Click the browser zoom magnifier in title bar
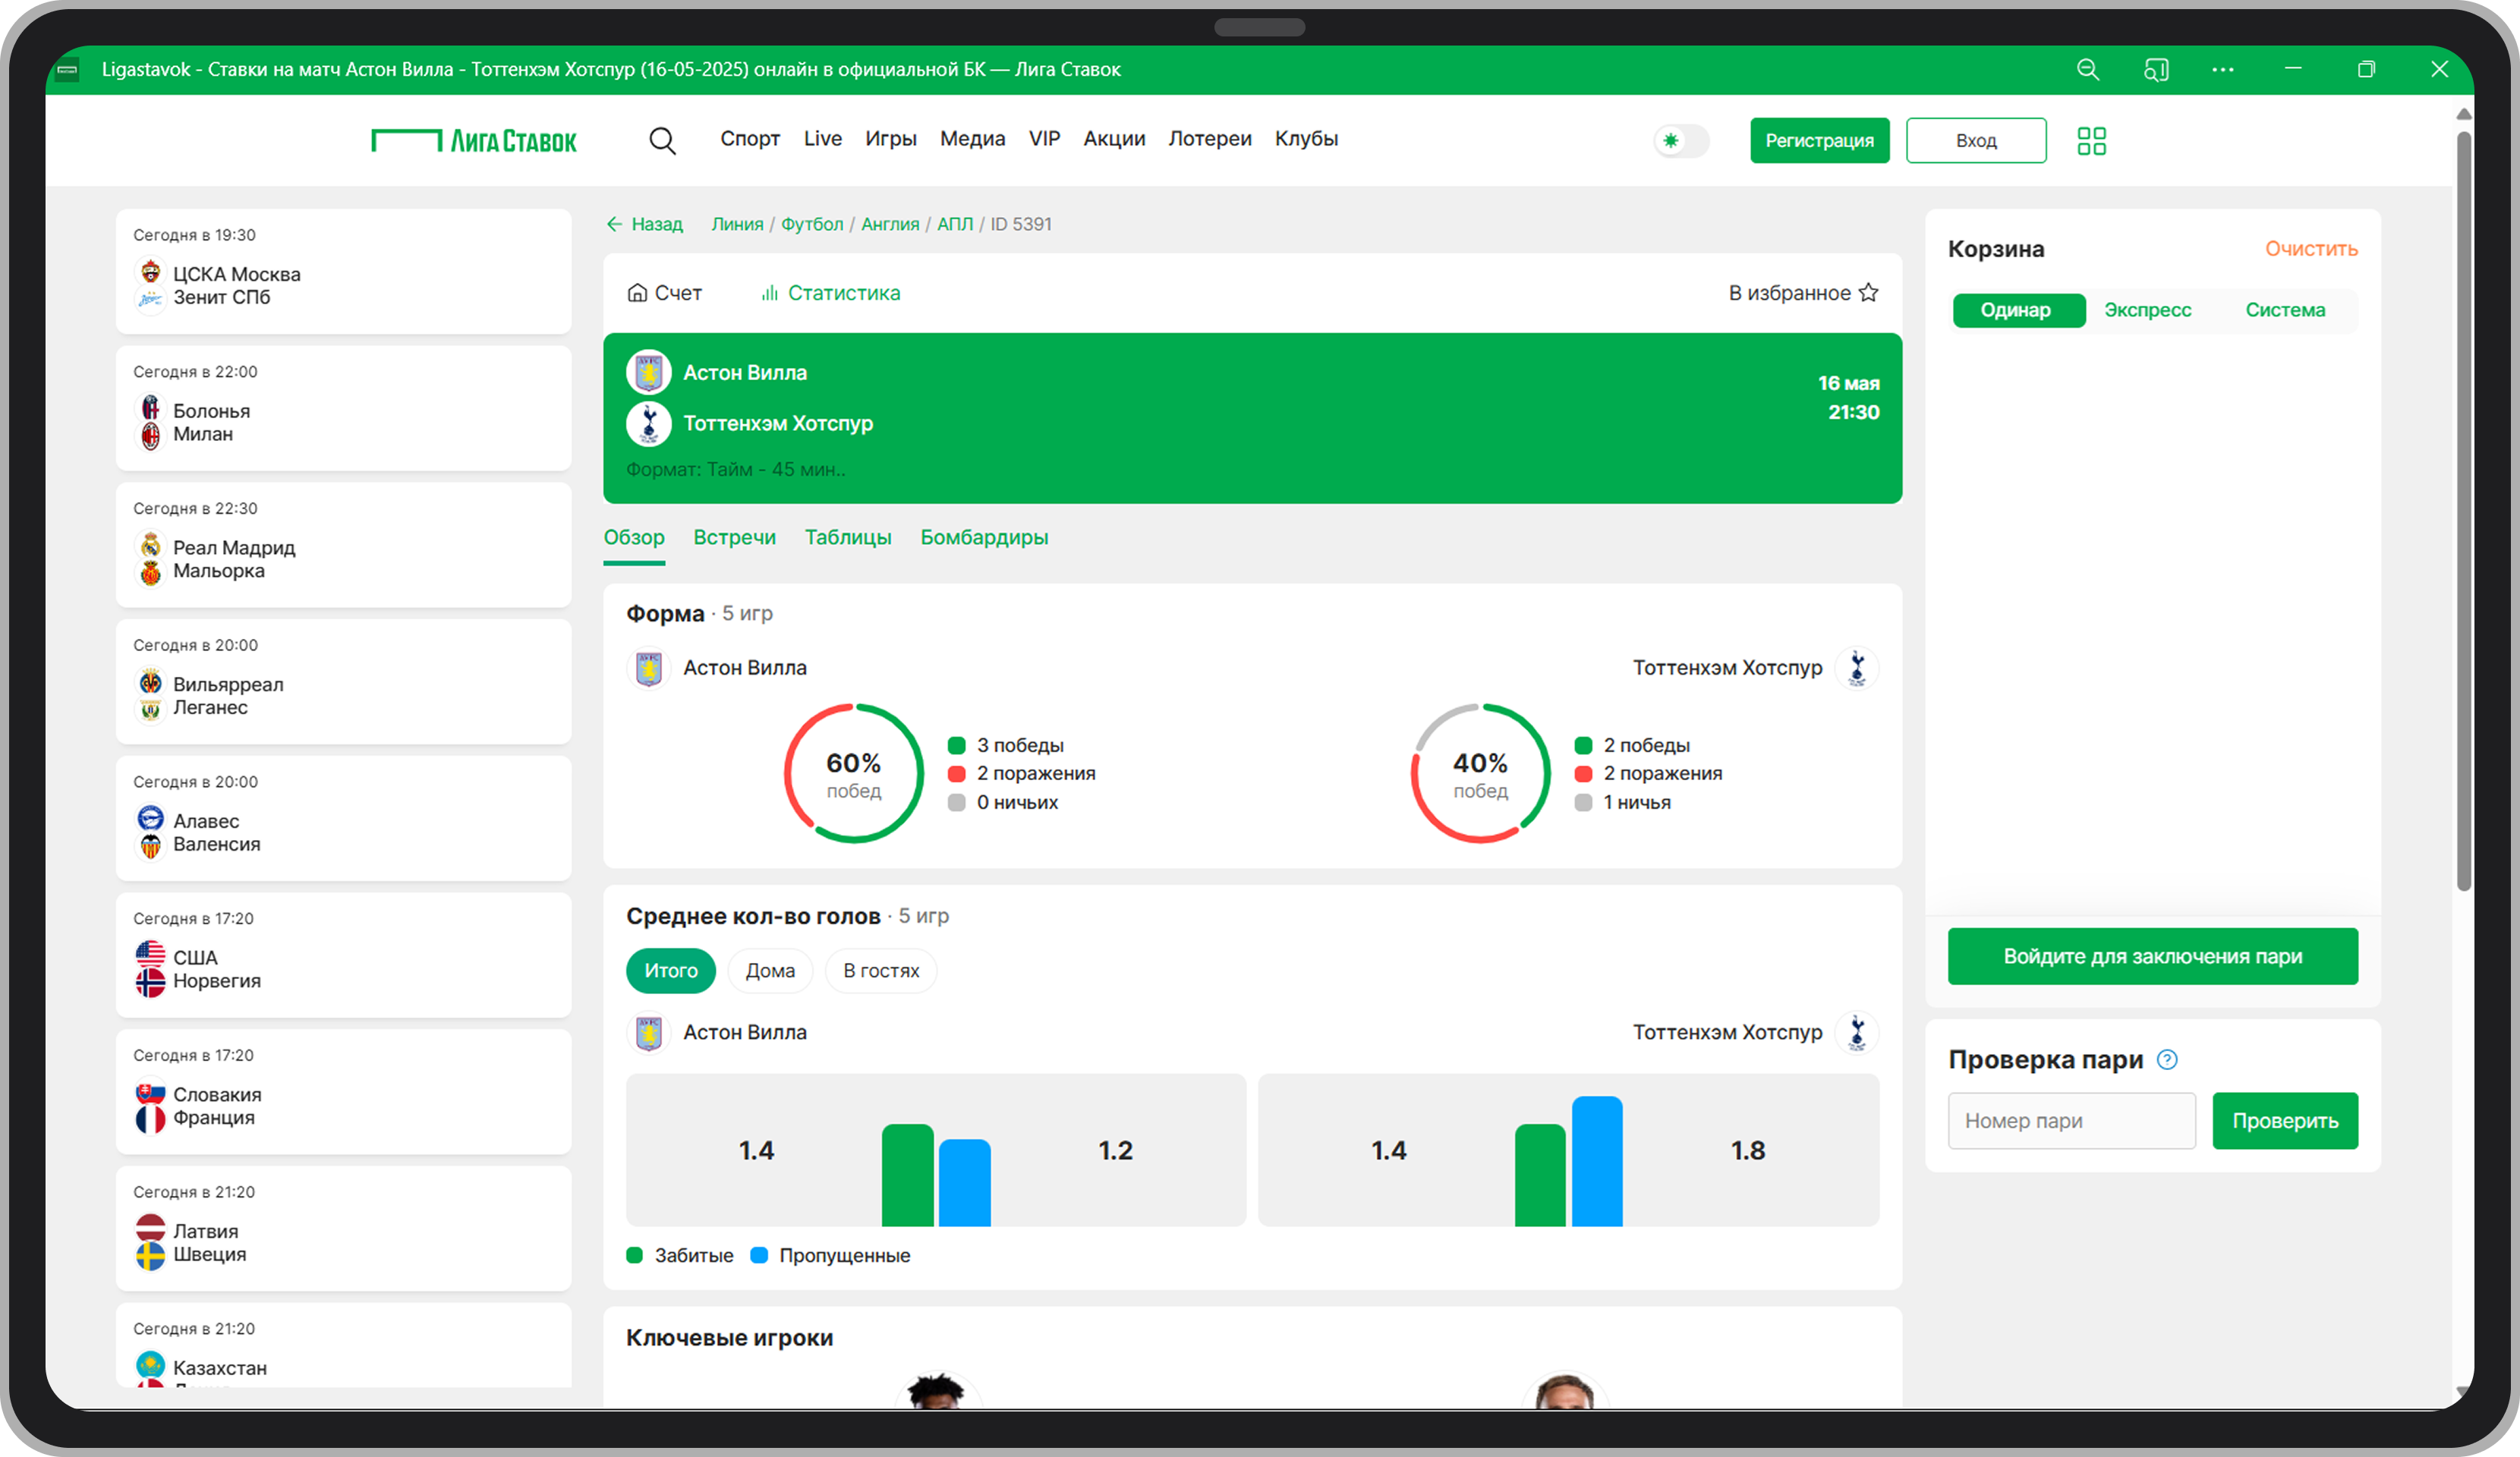This screenshot has width=2520, height=1457. point(2087,70)
